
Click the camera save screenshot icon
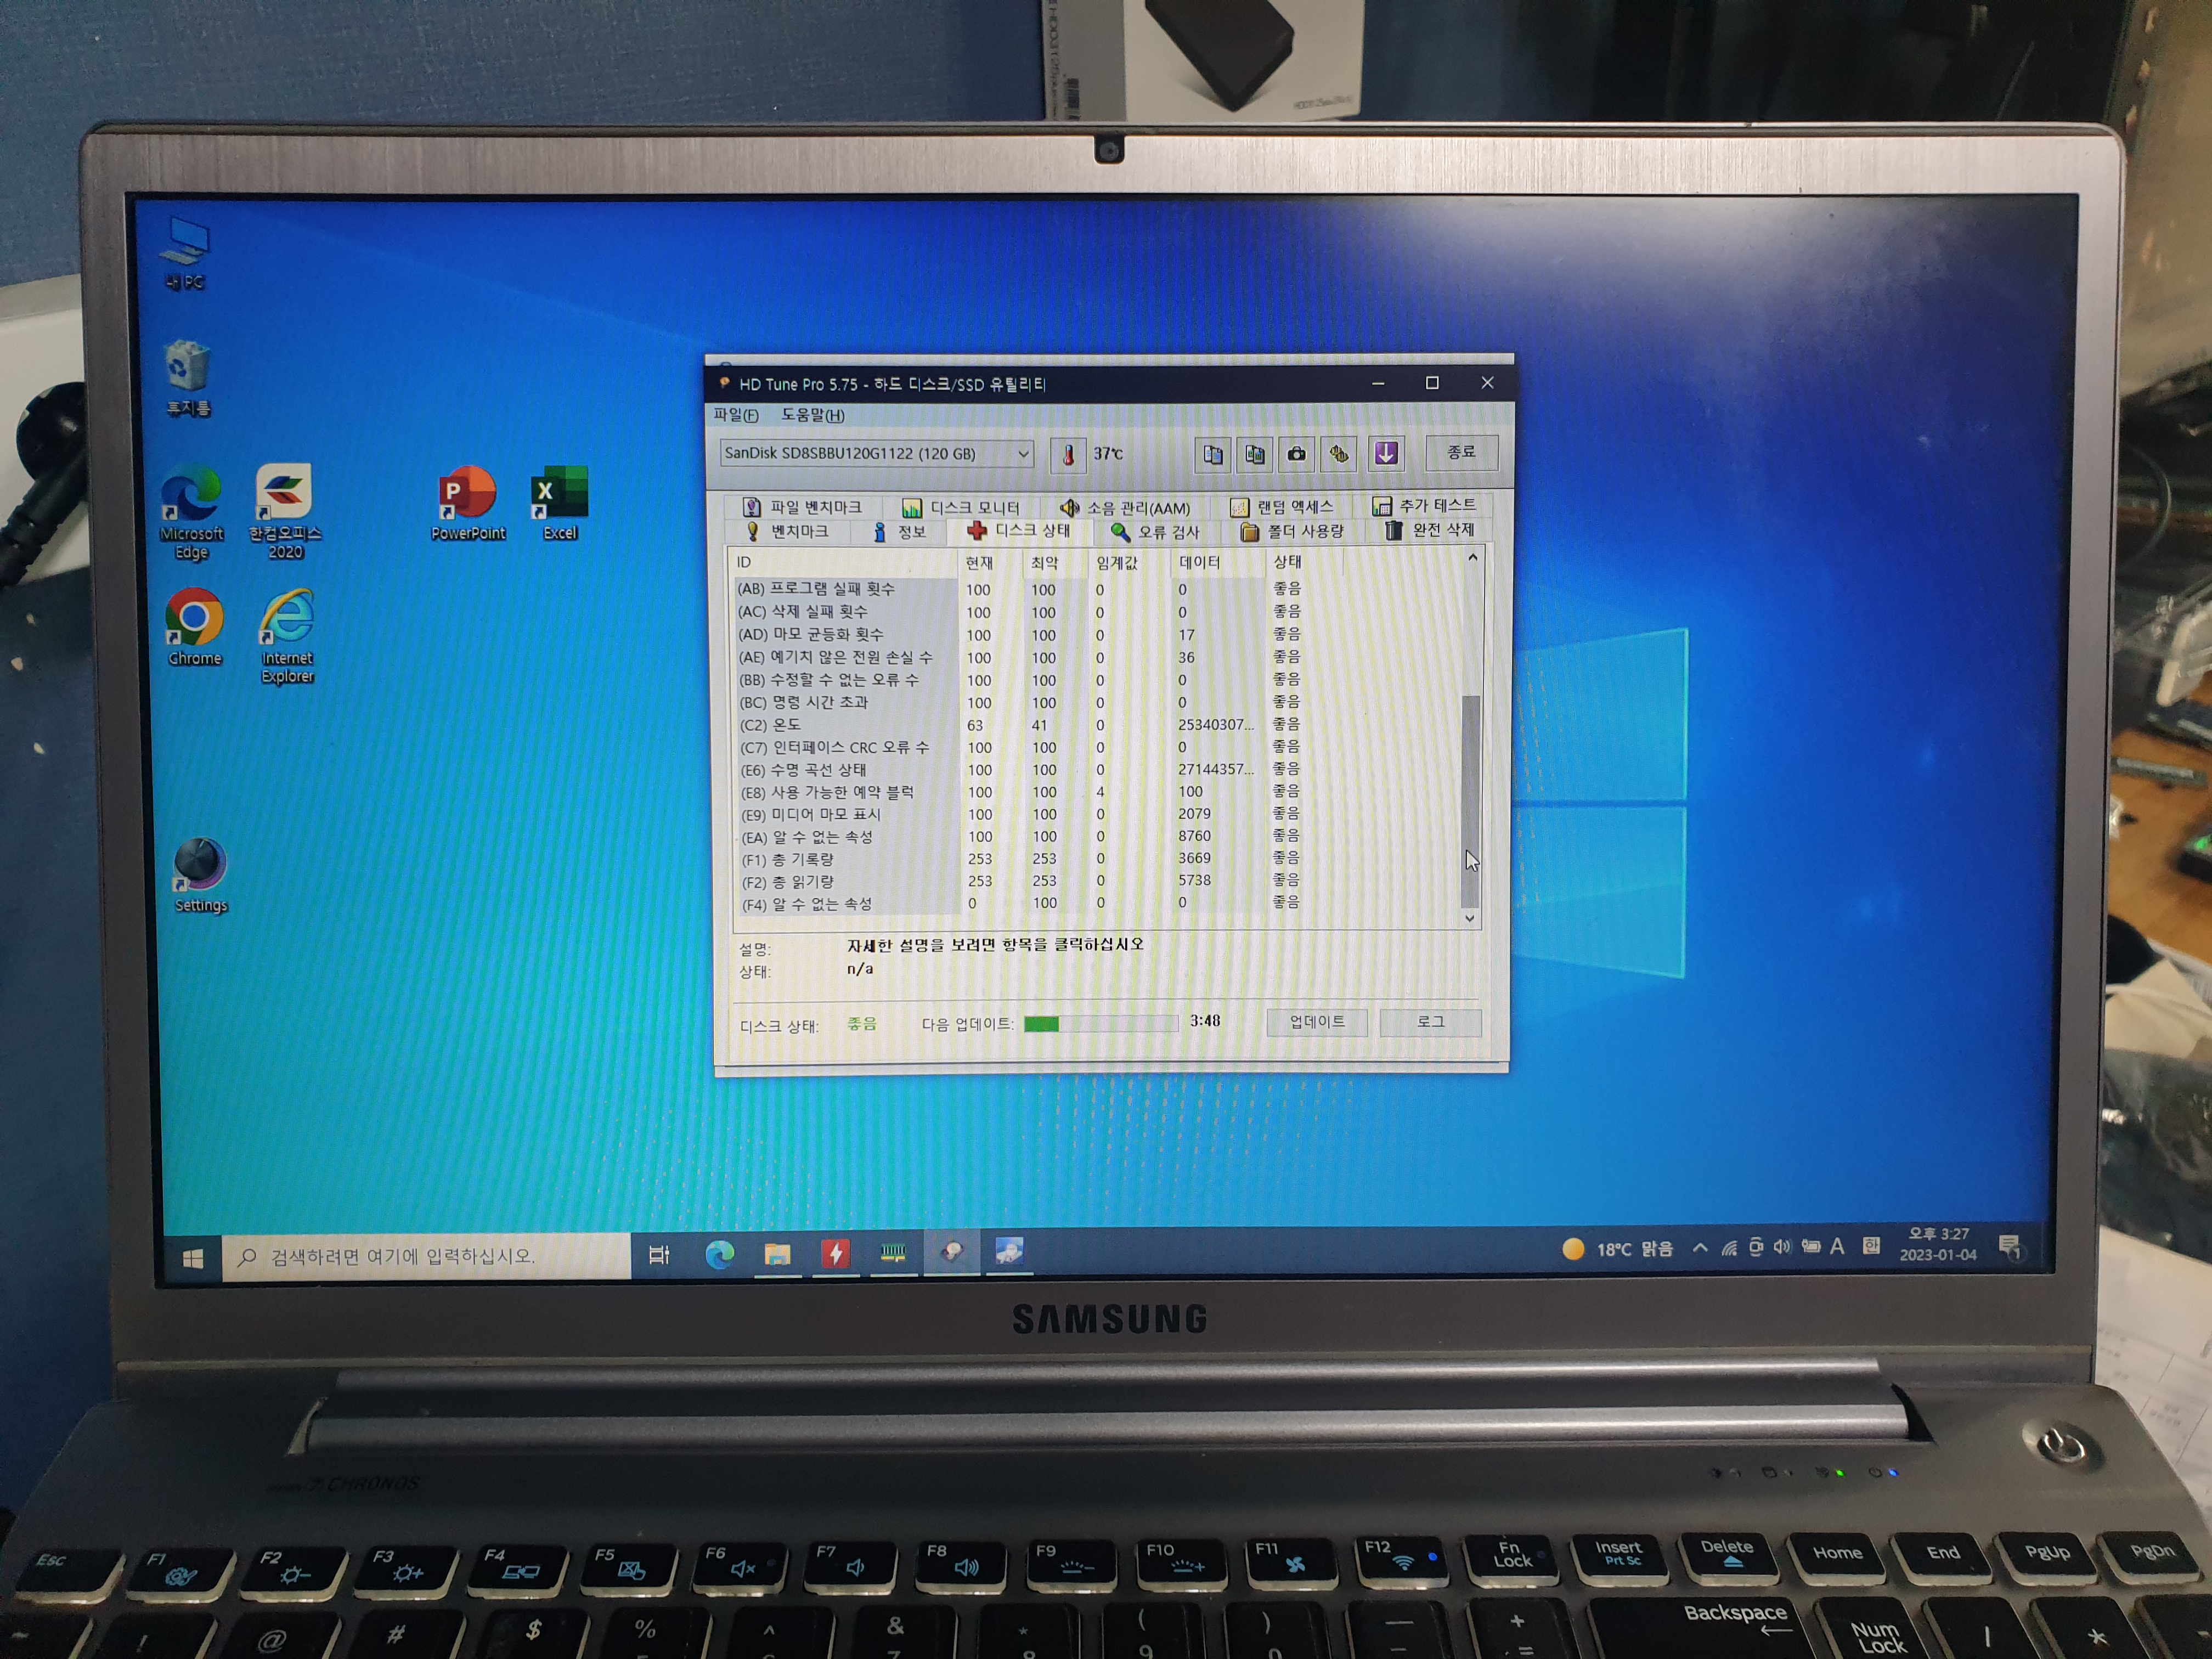(x=1296, y=454)
